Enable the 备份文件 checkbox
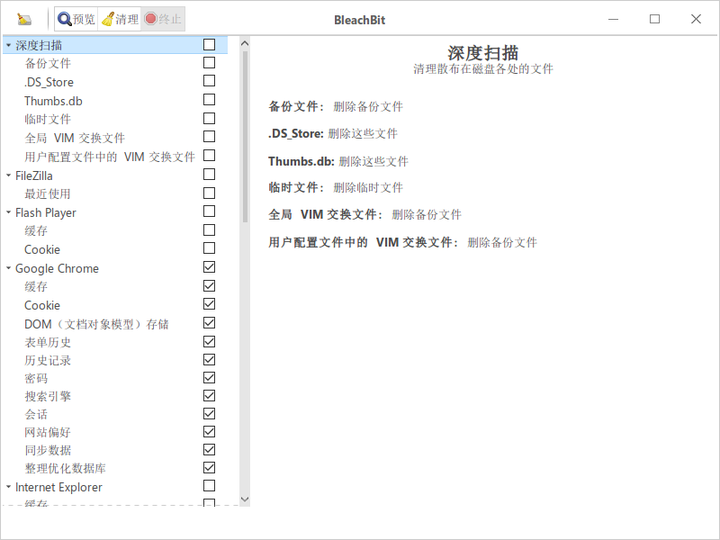Image resolution: width=720 pixels, height=540 pixels. [209, 62]
